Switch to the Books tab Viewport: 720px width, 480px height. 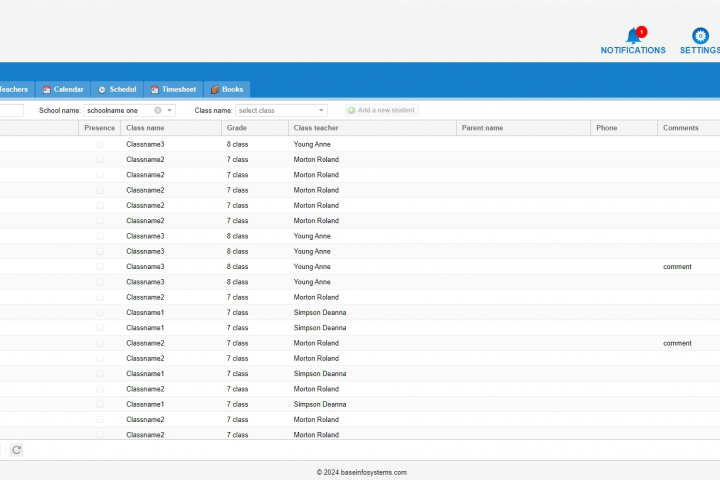click(x=227, y=89)
